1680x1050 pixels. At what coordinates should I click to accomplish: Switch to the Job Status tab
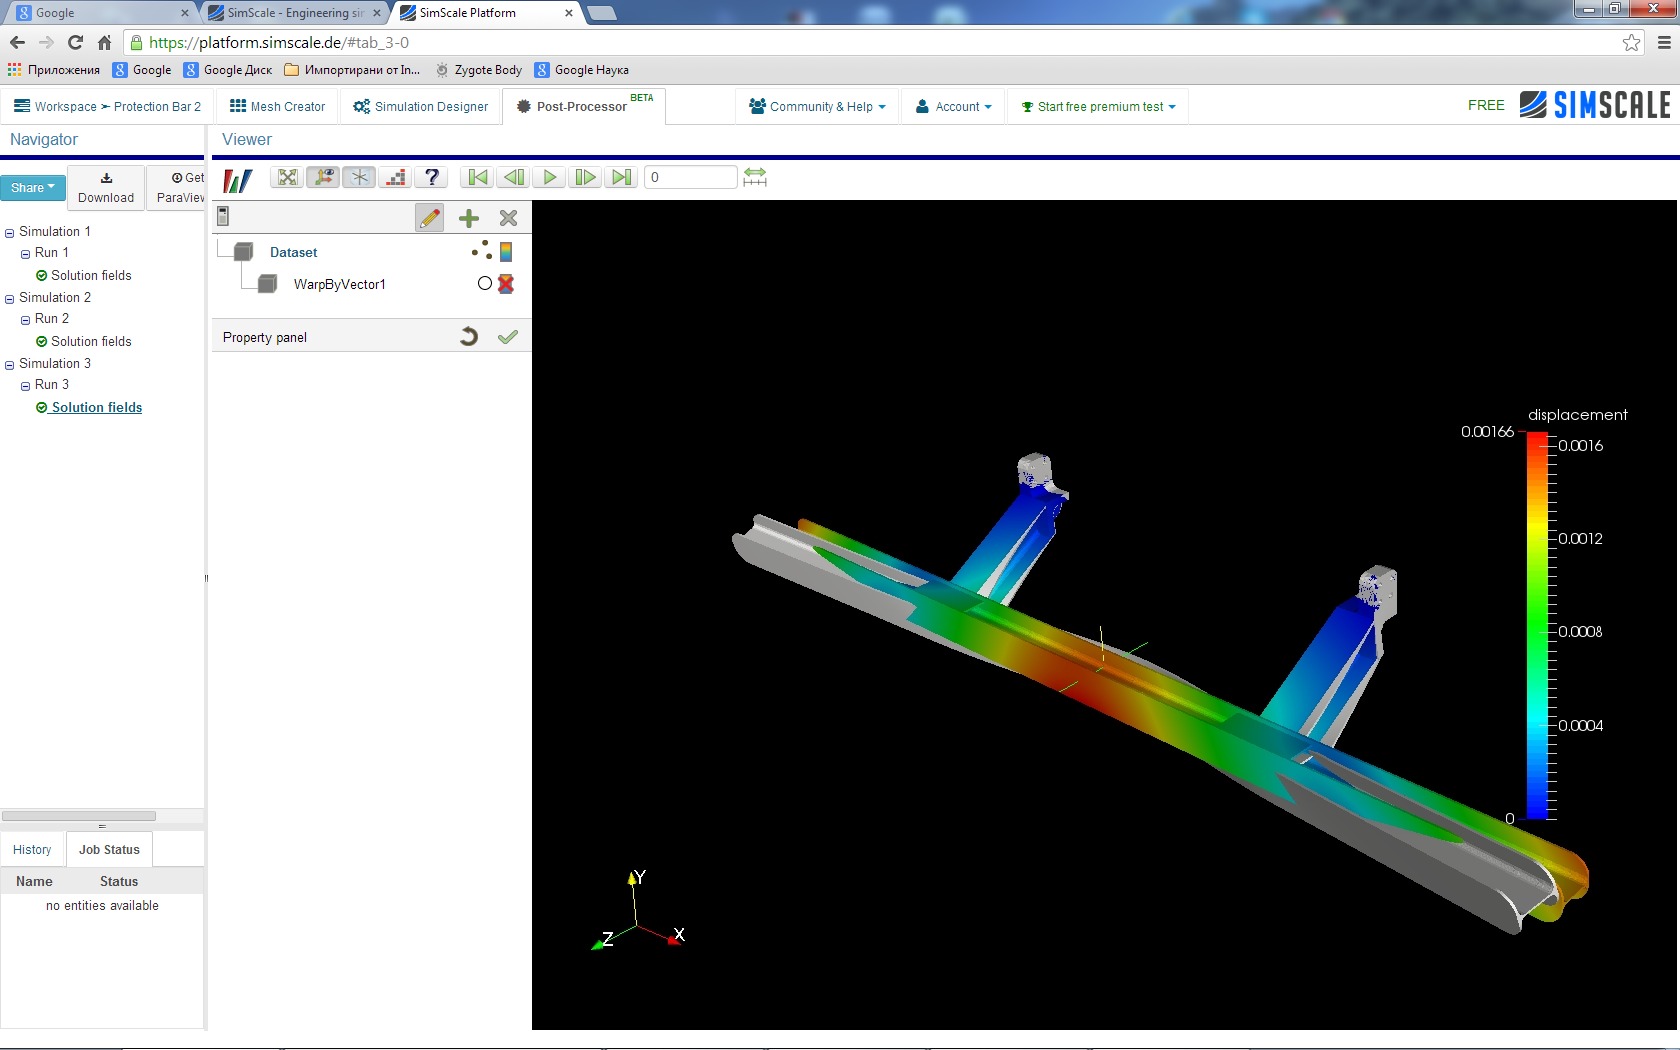(109, 850)
